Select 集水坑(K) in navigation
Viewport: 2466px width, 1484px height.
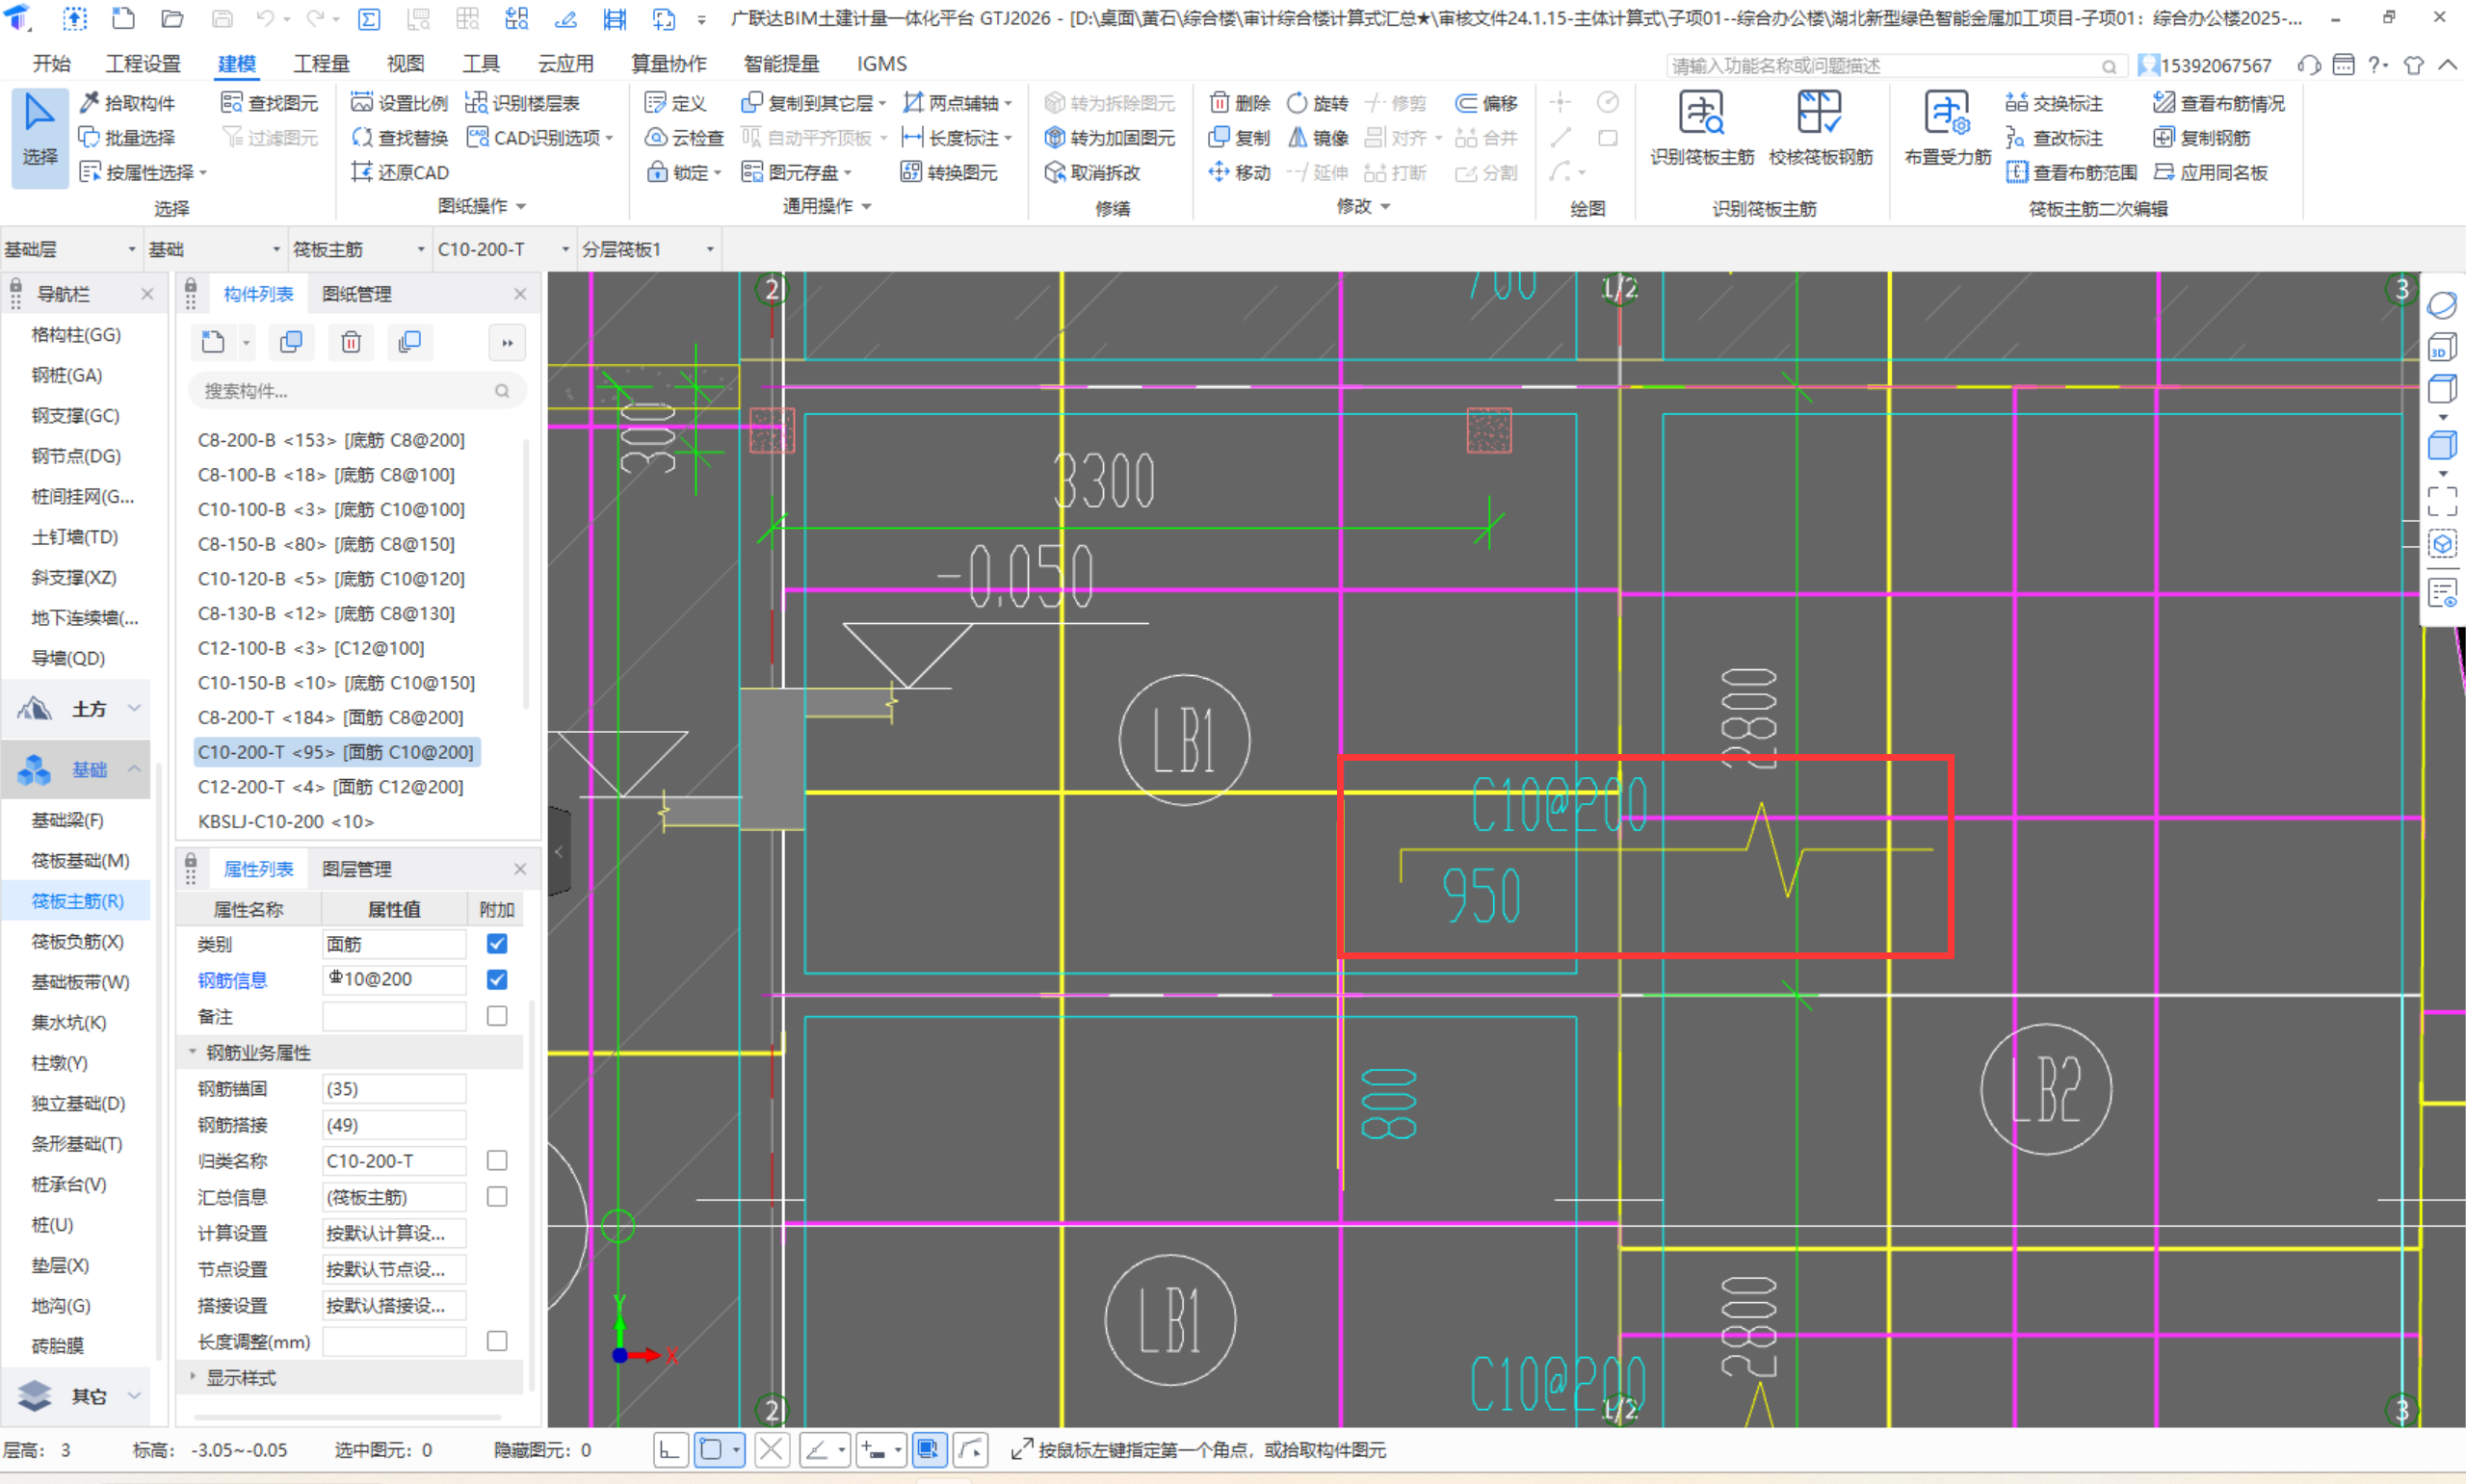click(x=69, y=1022)
